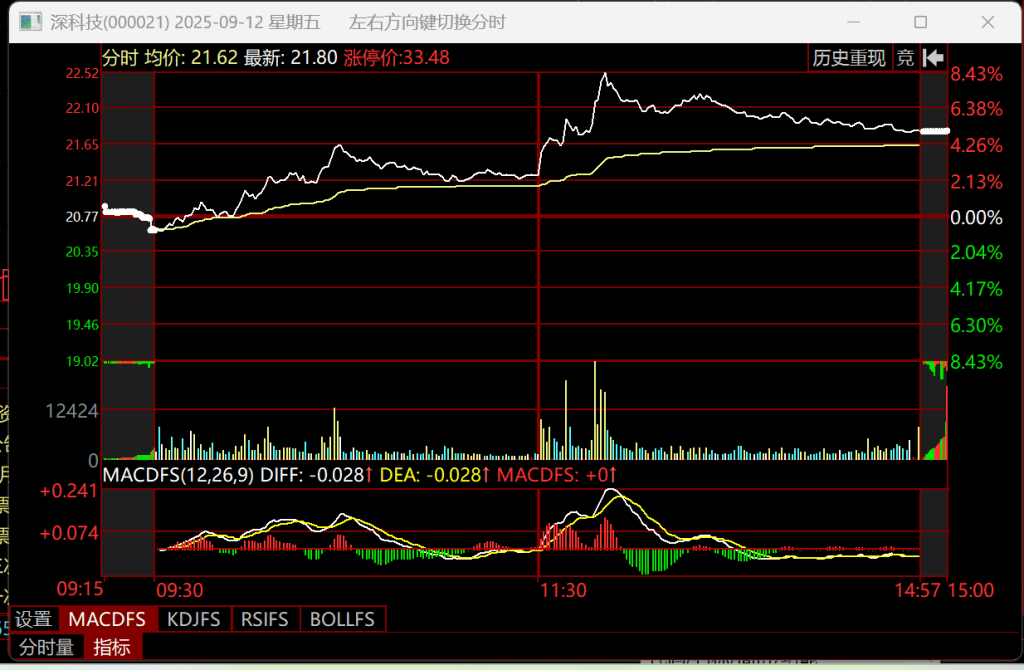Switch to the MACDFS indicator tab
The image size is (1024, 670).
coord(107,620)
